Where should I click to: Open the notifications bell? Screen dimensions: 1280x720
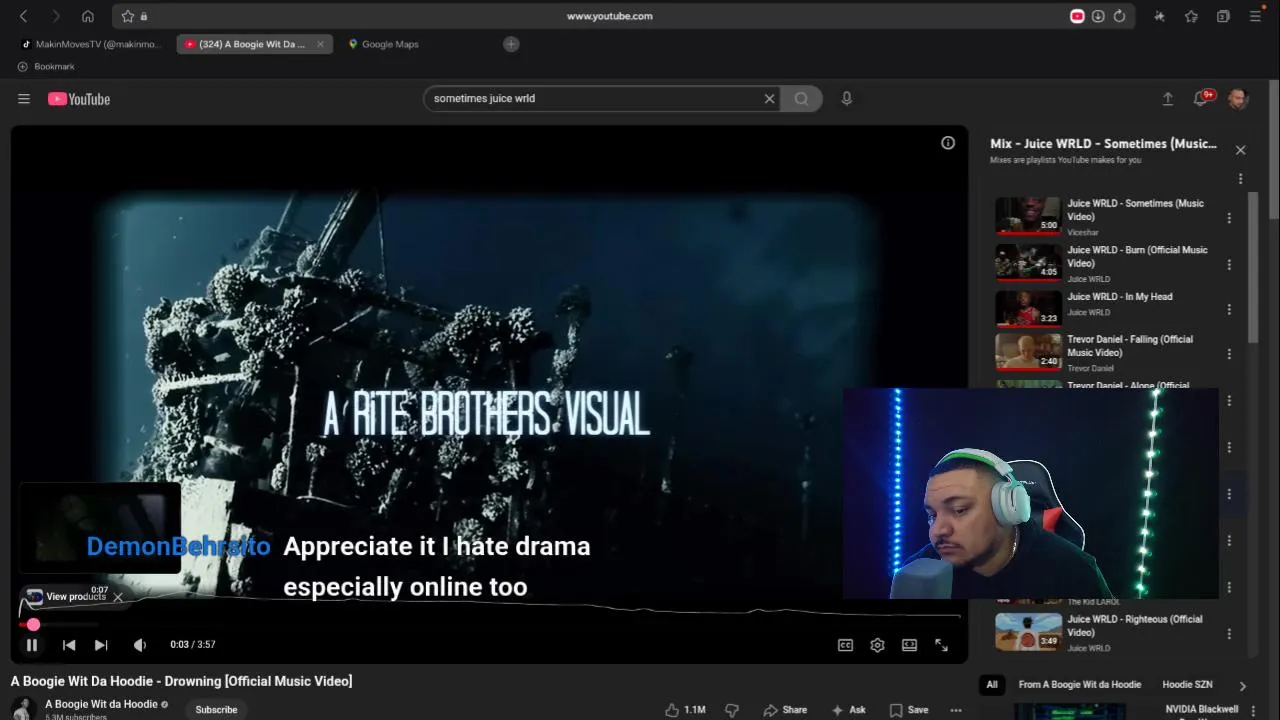[x=1202, y=98]
